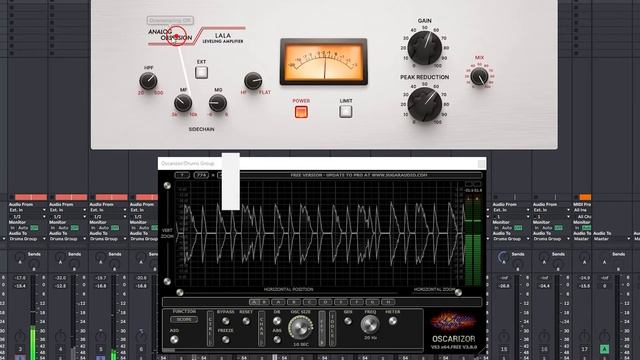The image size is (640, 360).
Task: Toggle track 17 activator button
Action: tap(584, 349)
